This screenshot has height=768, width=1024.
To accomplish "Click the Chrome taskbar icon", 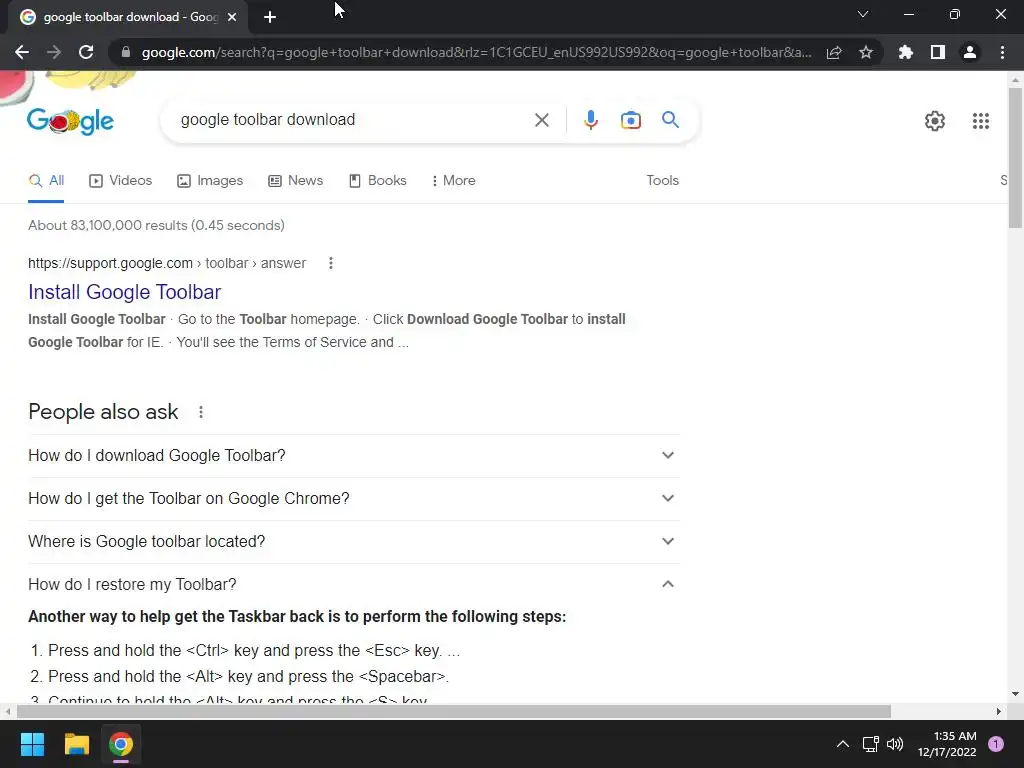I will 121,744.
